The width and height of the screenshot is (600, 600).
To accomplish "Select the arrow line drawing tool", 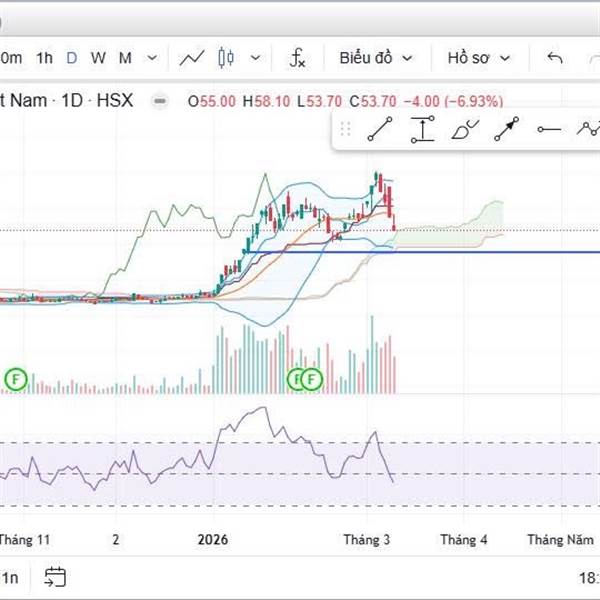I will point(507,129).
